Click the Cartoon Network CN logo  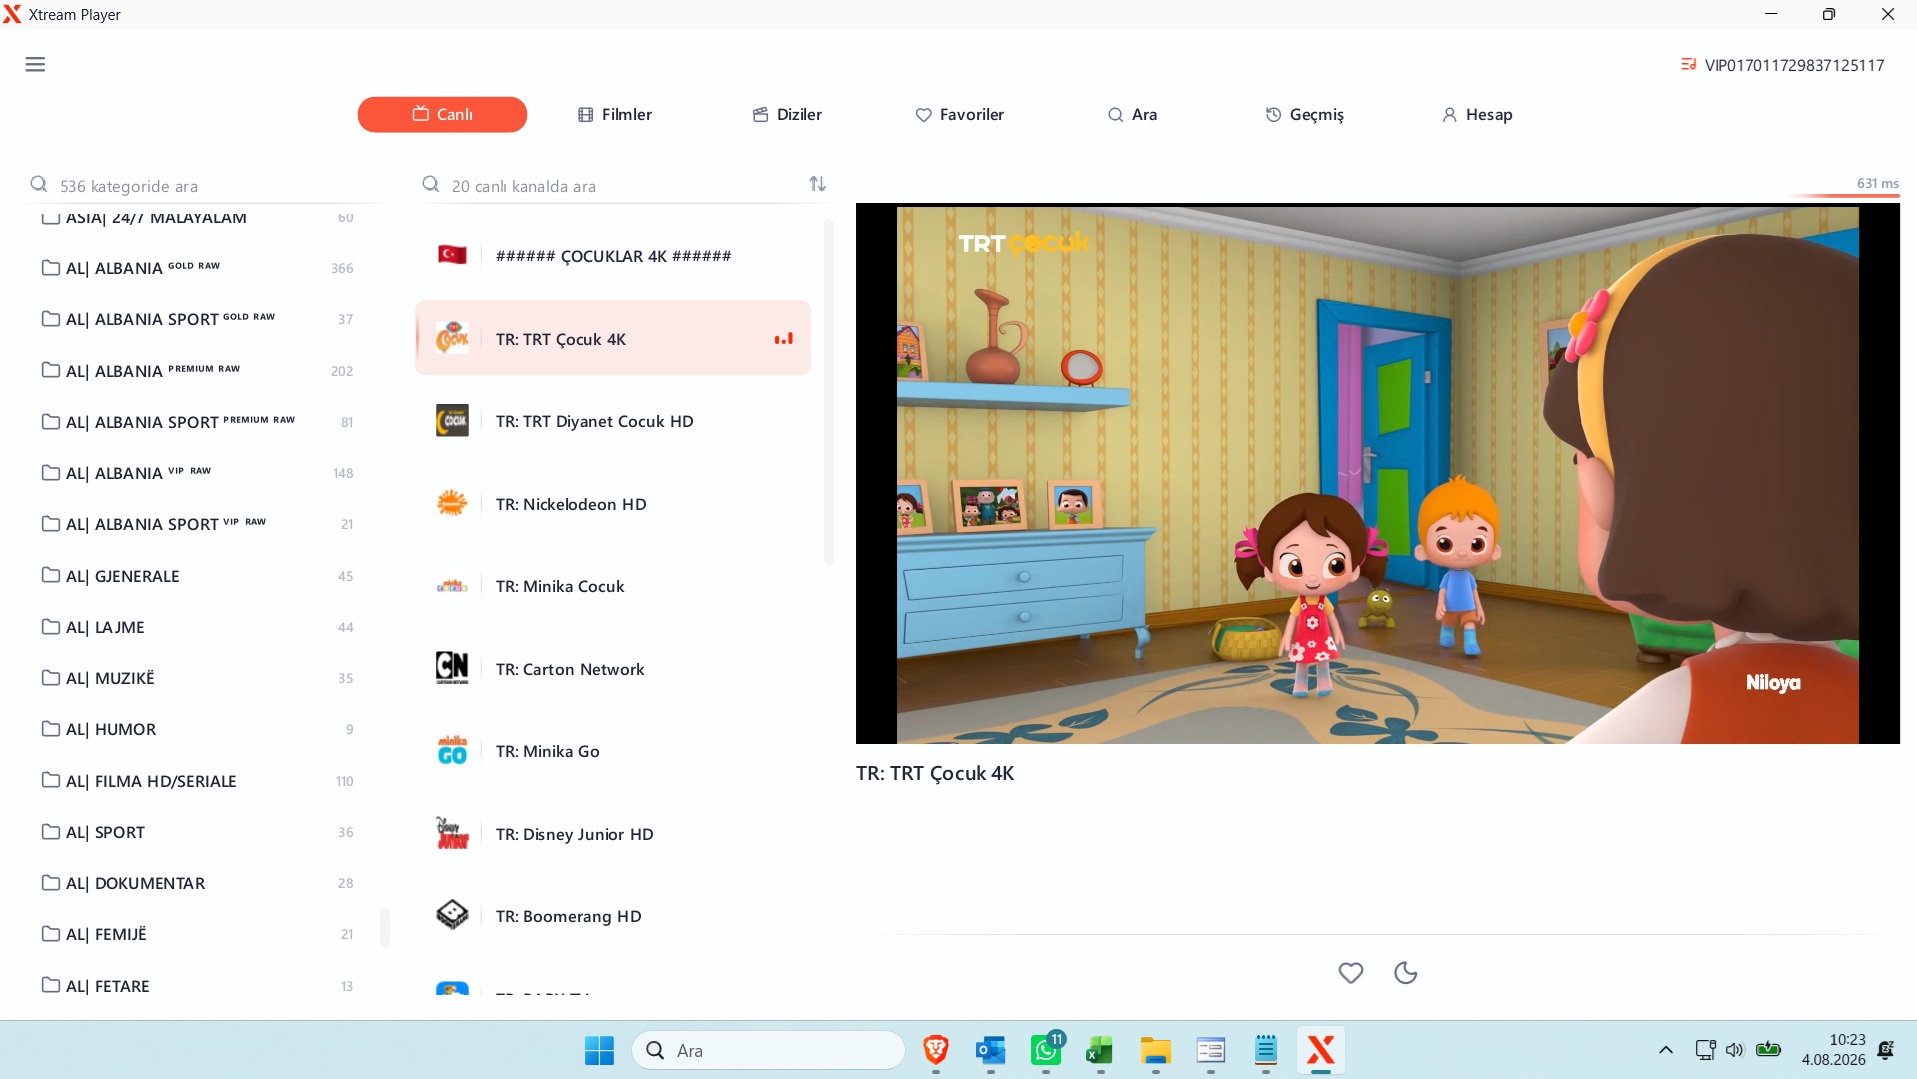452,668
